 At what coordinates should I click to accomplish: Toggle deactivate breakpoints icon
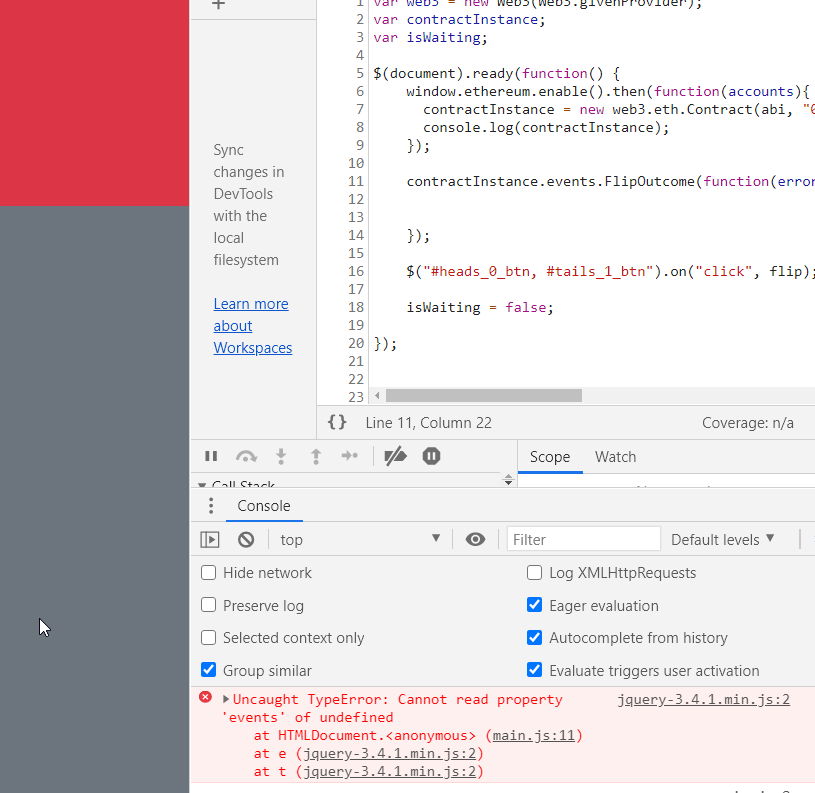tap(395, 456)
